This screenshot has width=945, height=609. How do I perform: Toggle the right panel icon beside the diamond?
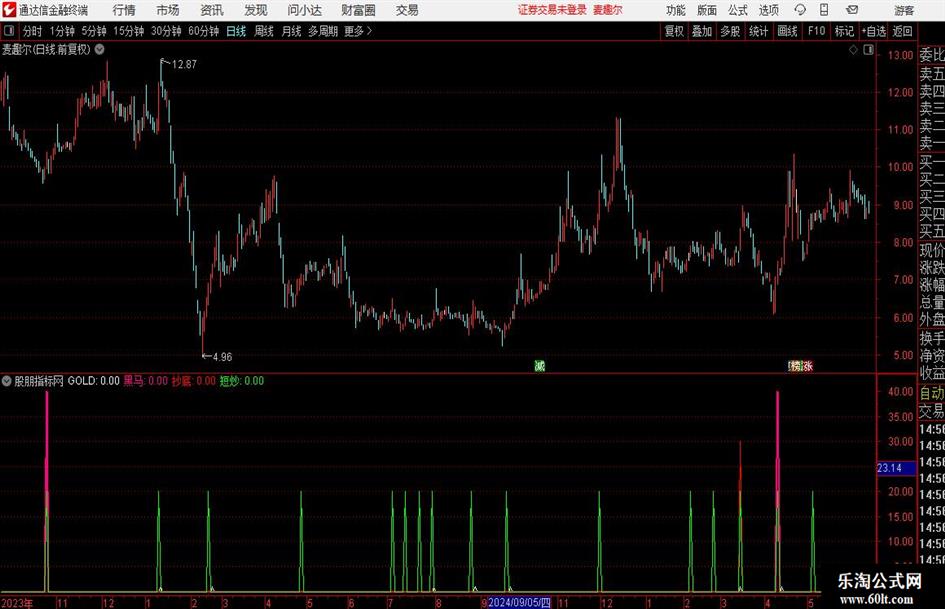(868, 50)
